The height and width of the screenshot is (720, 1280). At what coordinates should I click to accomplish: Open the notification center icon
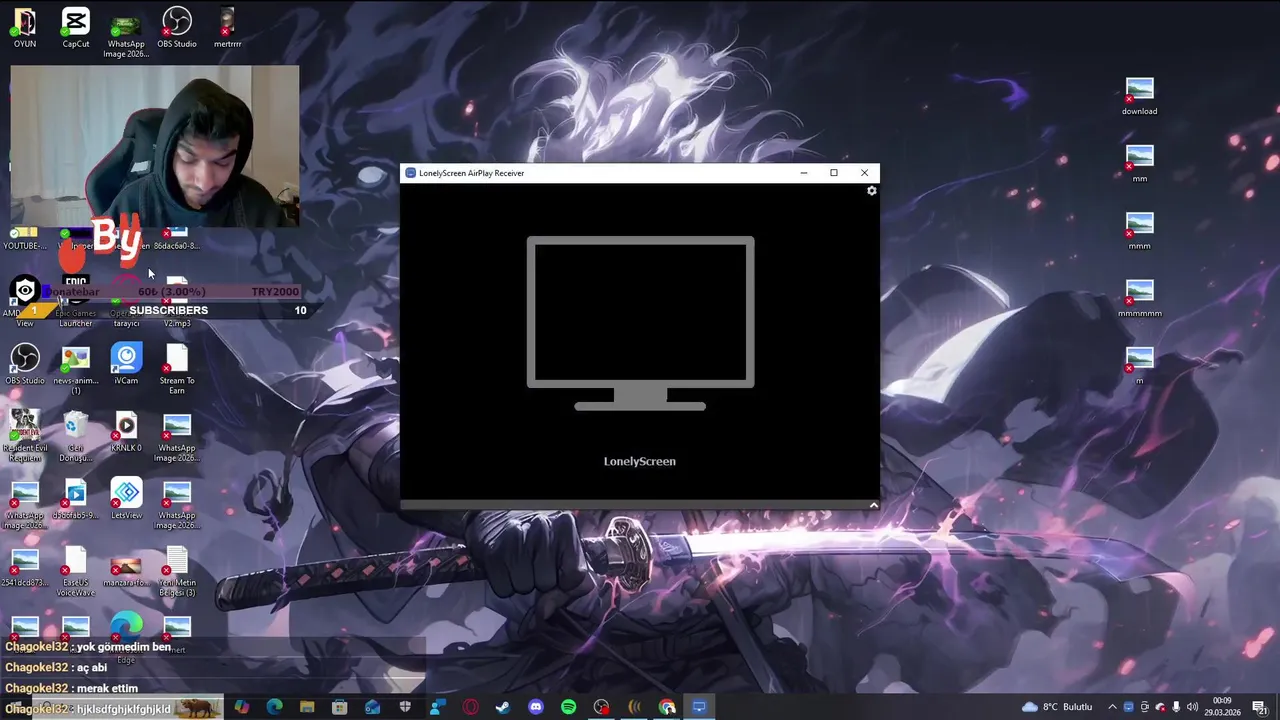click(x=1260, y=707)
